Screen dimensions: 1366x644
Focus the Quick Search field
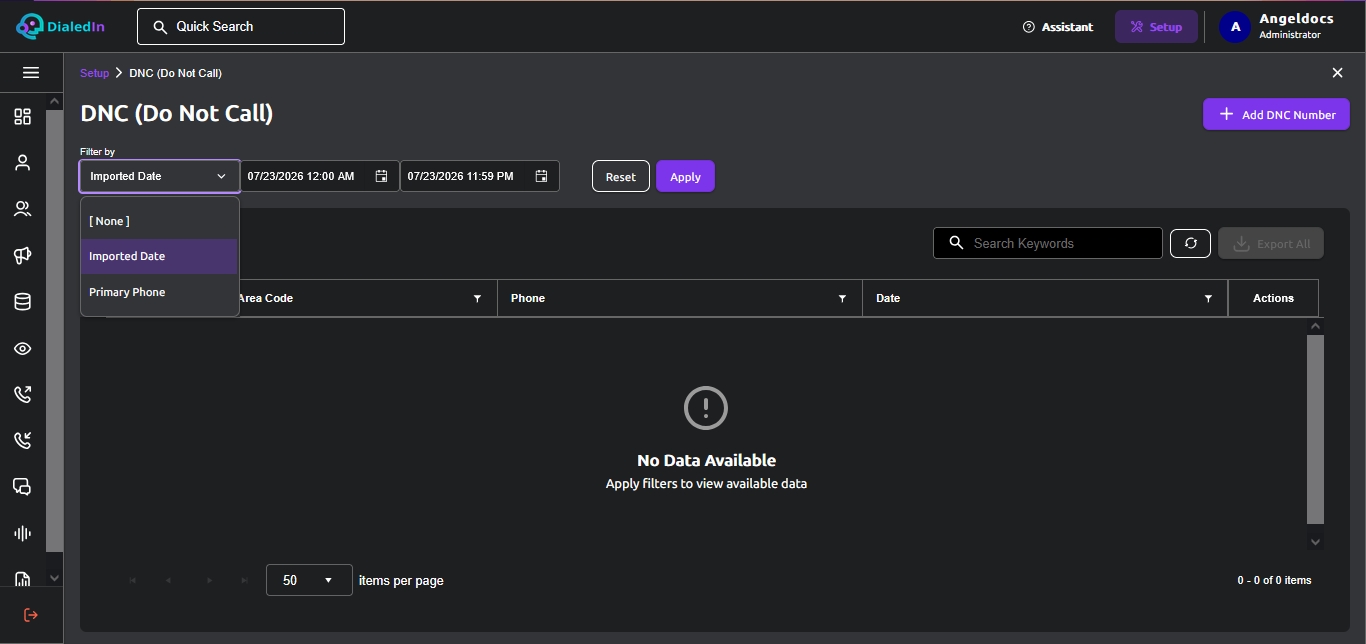241,27
